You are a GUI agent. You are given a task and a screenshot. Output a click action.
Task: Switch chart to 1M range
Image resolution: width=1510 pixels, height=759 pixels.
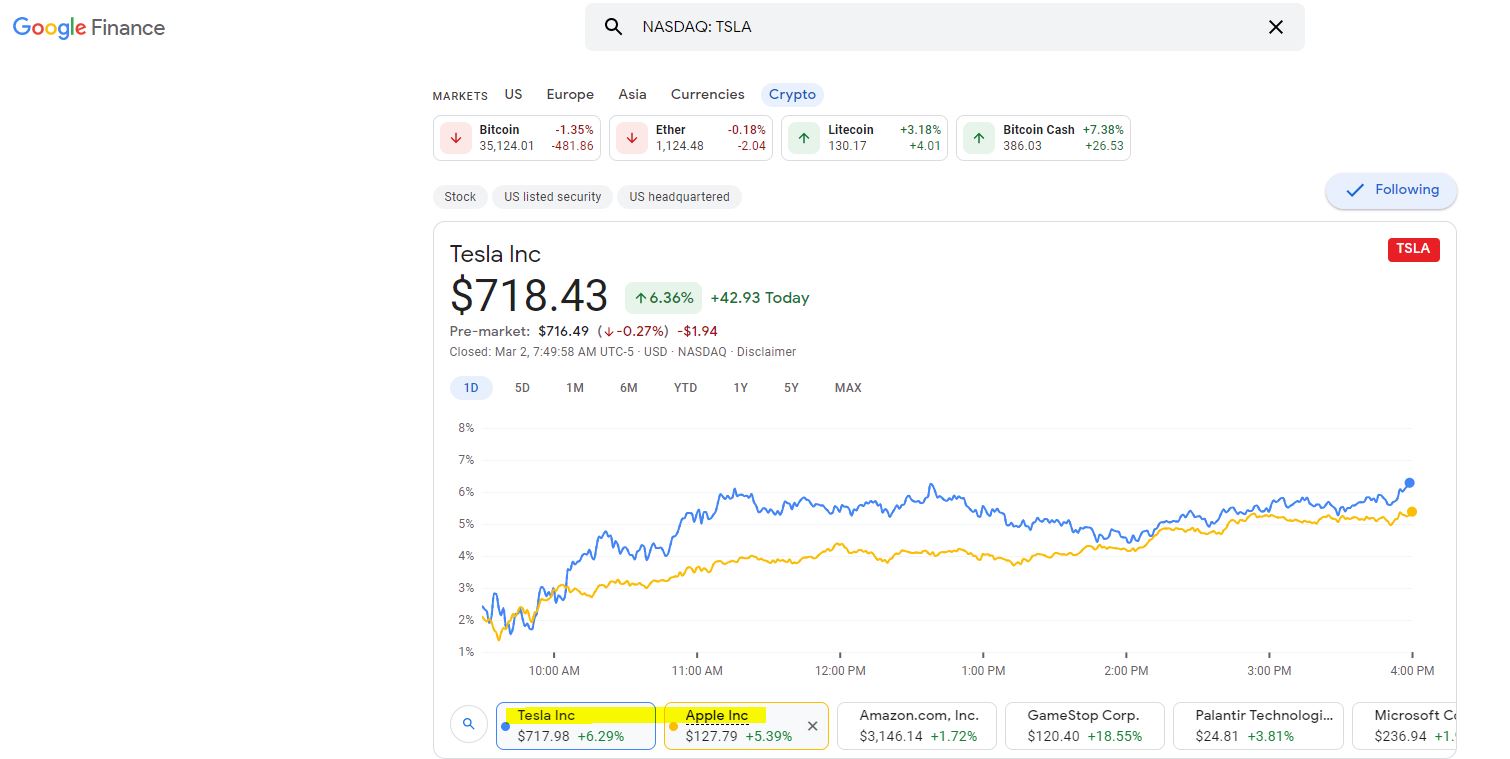click(575, 388)
